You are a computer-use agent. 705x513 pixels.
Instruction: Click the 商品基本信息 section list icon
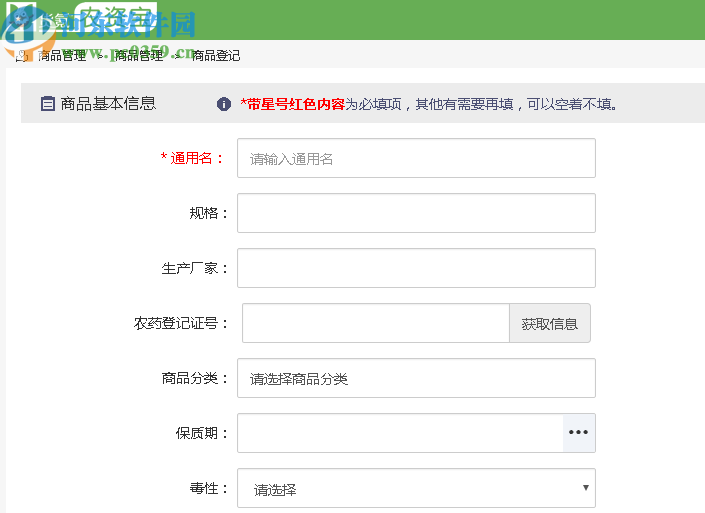pyautogui.click(x=48, y=104)
